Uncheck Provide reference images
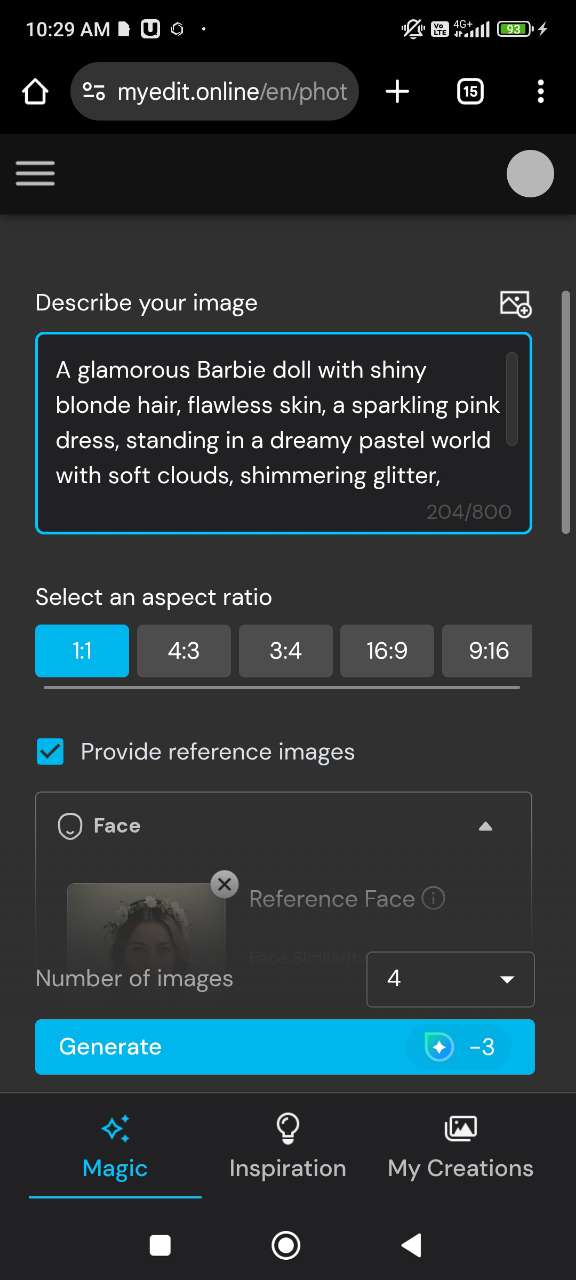This screenshot has height=1280, width=576. pyautogui.click(x=50, y=751)
